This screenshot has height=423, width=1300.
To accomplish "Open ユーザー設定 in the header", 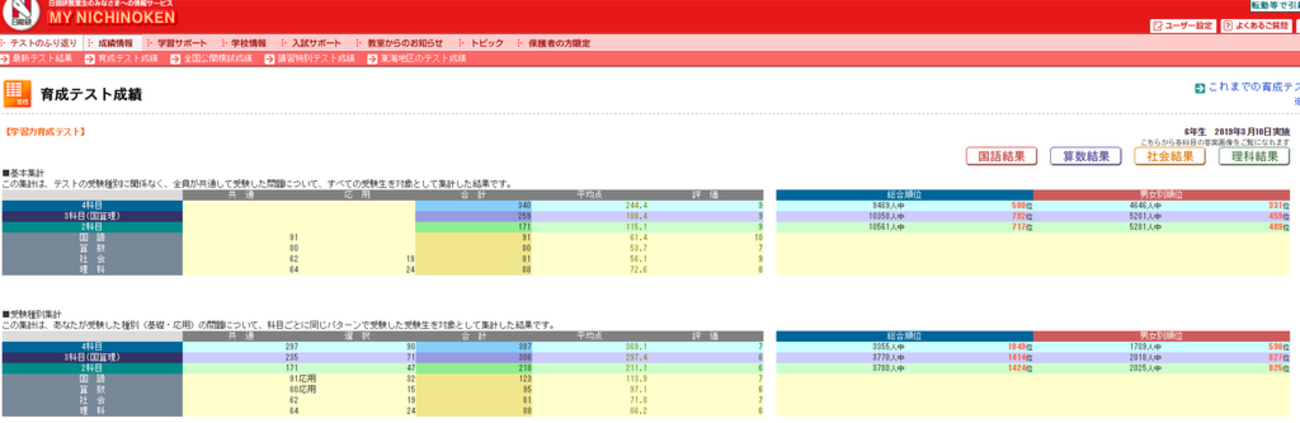I will 1184,26.
